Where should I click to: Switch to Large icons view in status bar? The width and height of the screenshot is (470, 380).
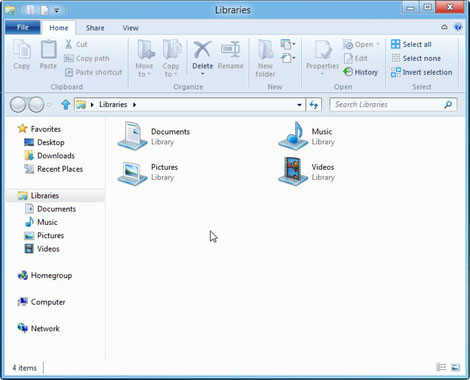pos(456,367)
